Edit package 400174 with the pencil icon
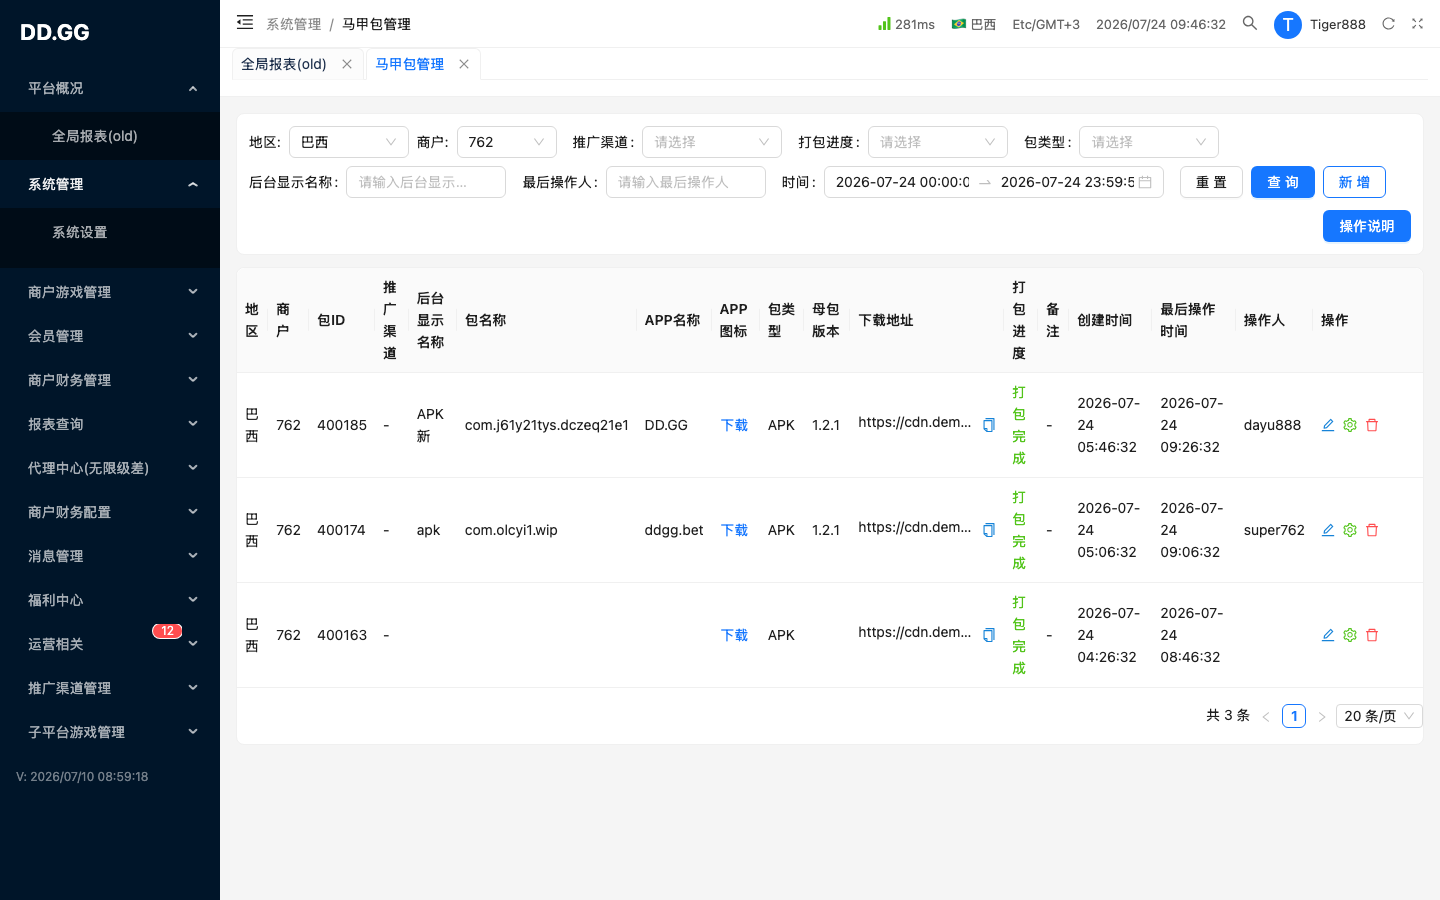Screen dimensions: 1440x900 1328,530
